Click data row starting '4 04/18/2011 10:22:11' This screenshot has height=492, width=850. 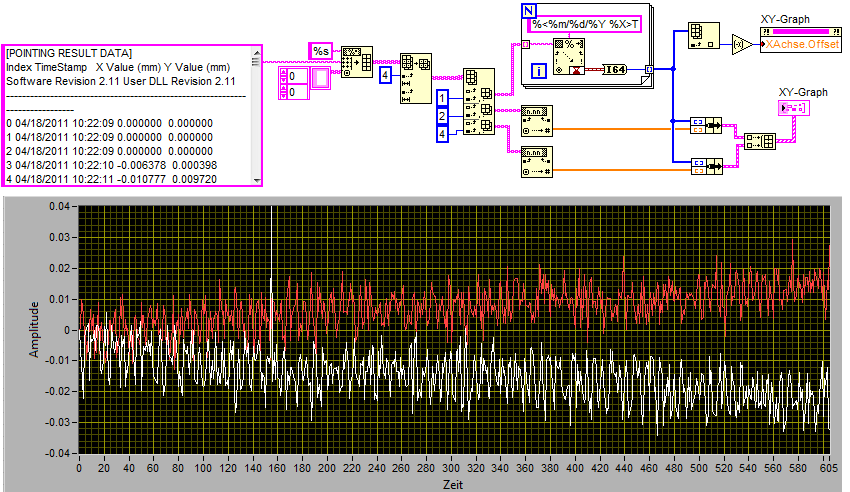tap(112, 179)
